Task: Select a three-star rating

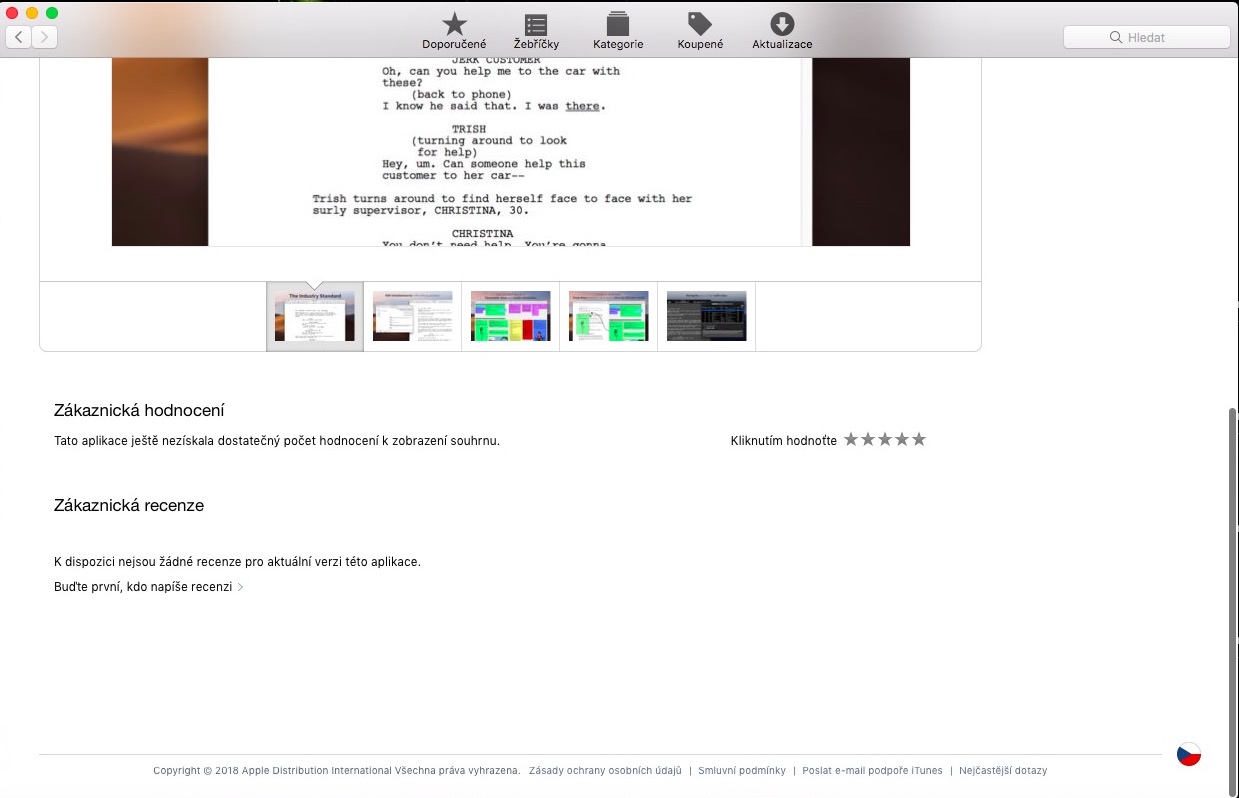Action: point(885,438)
